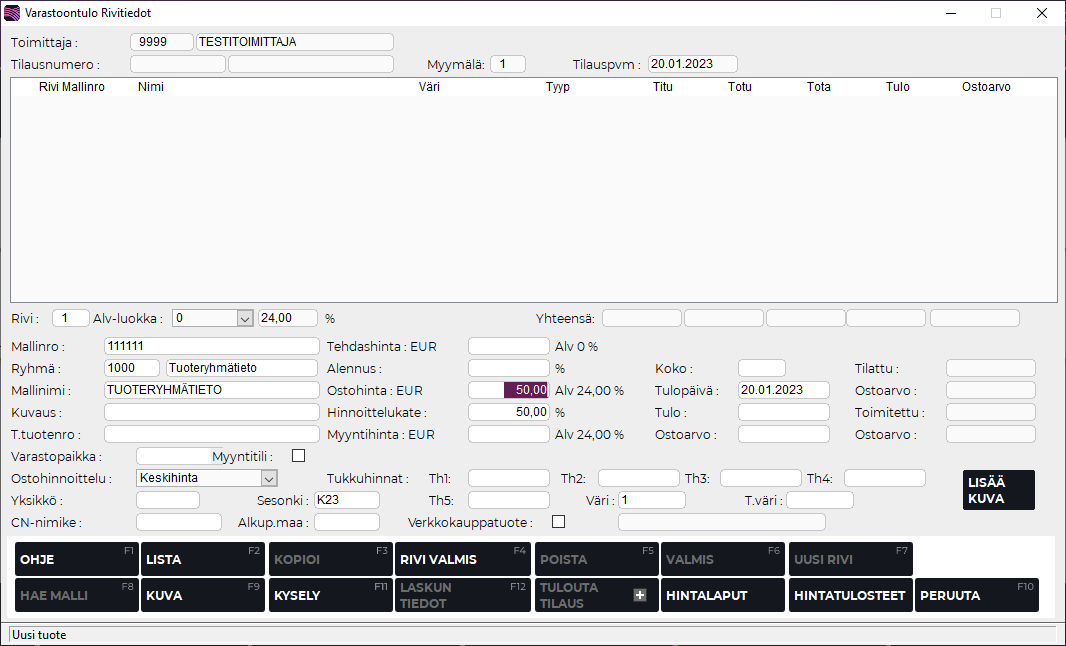Click the HINTATULOSTEET button

coord(850,595)
